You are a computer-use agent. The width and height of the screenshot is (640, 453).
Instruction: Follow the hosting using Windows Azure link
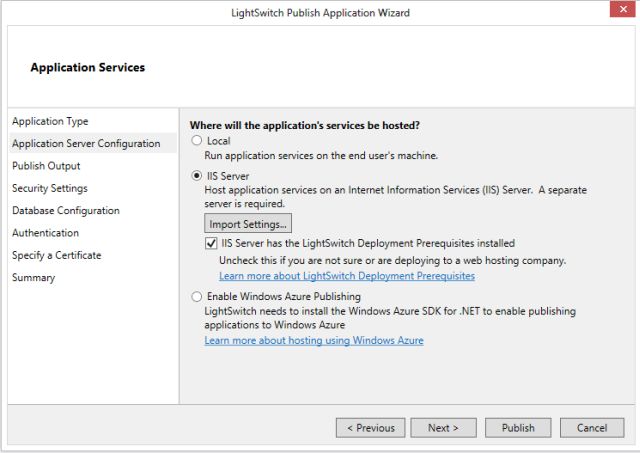point(313,341)
